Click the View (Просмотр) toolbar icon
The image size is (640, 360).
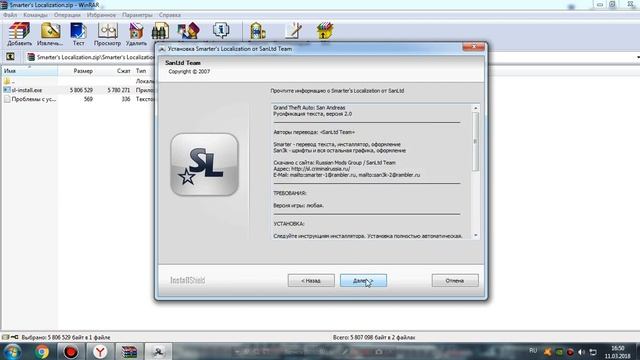(x=107, y=34)
